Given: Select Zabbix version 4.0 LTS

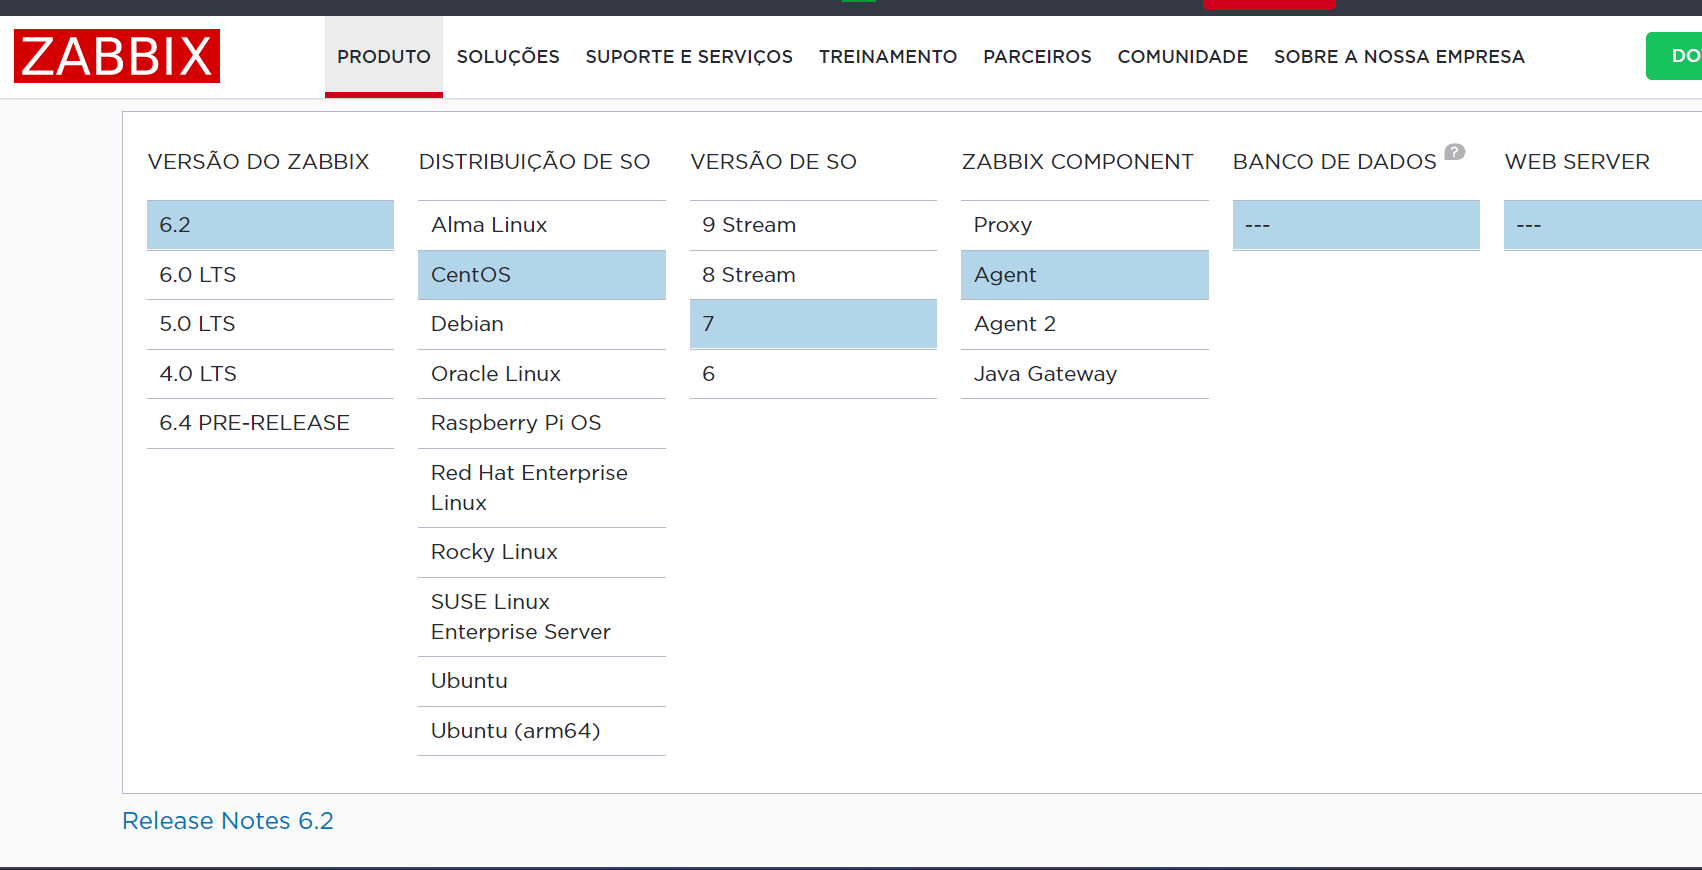Looking at the screenshot, I should [270, 374].
